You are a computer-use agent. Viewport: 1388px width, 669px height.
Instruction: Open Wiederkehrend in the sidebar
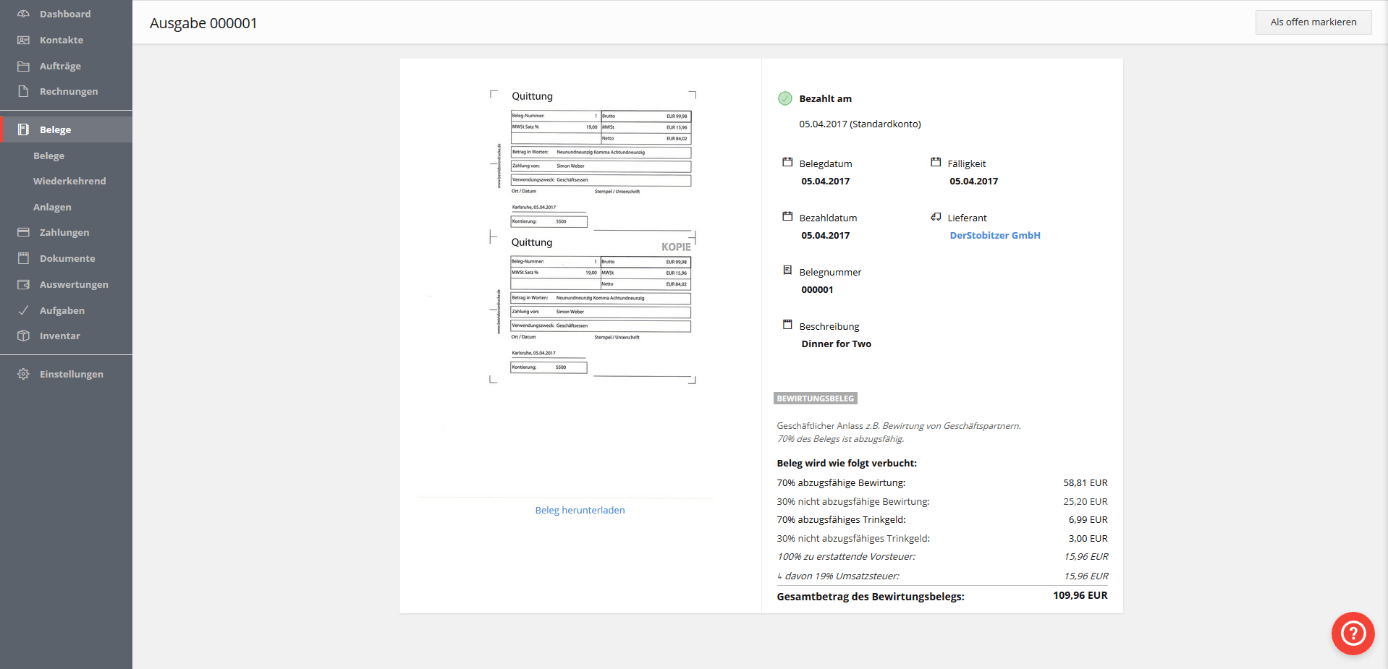(x=69, y=181)
